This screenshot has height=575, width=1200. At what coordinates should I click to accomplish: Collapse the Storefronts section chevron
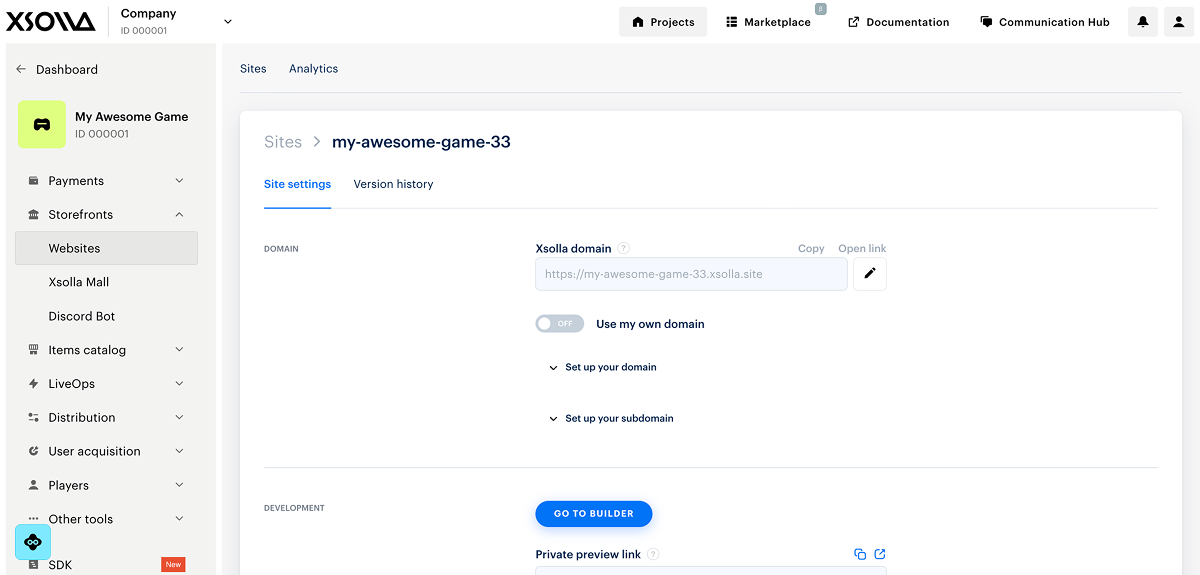[x=180, y=215]
